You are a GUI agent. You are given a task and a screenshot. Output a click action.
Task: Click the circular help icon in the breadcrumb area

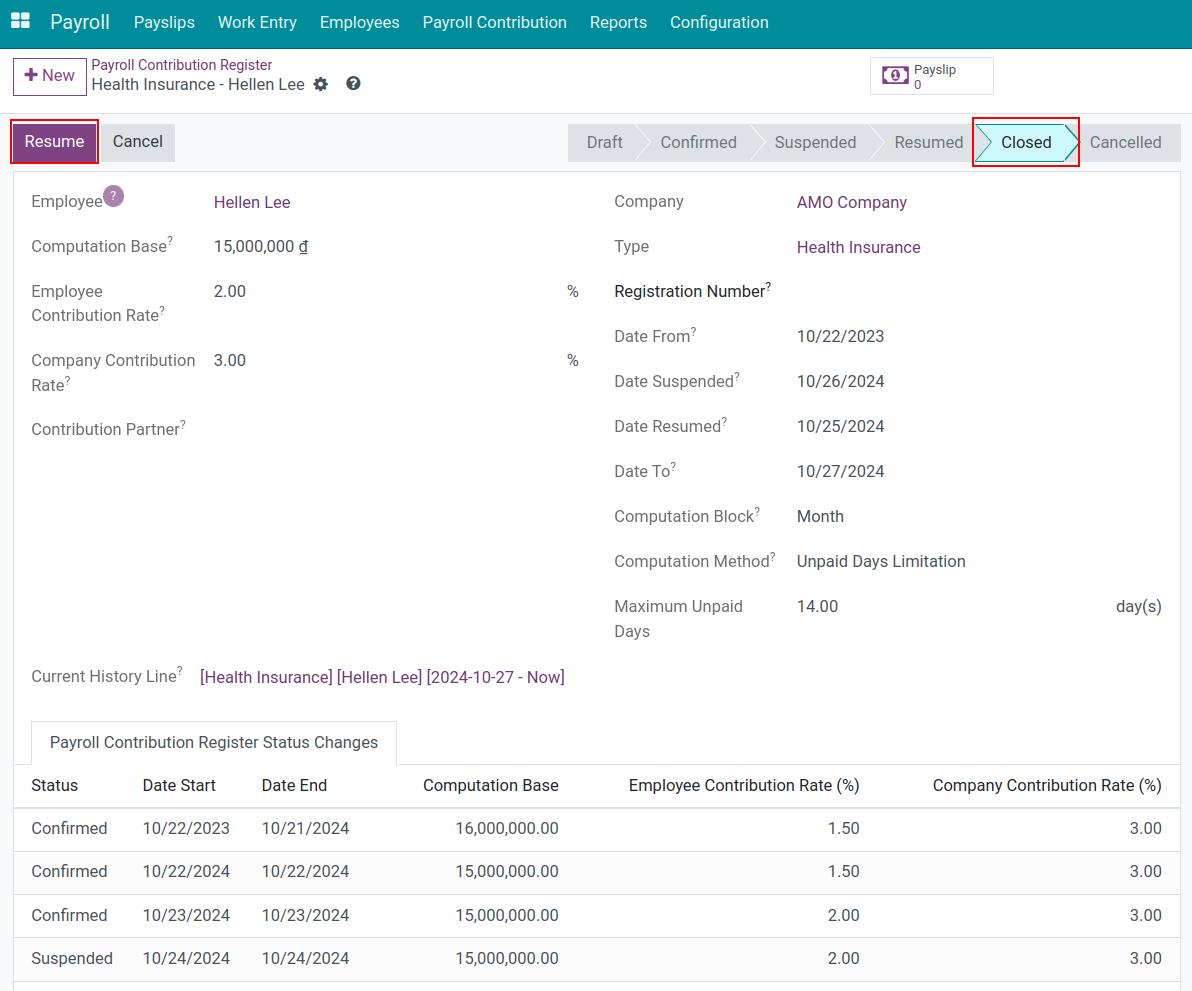pos(353,83)
